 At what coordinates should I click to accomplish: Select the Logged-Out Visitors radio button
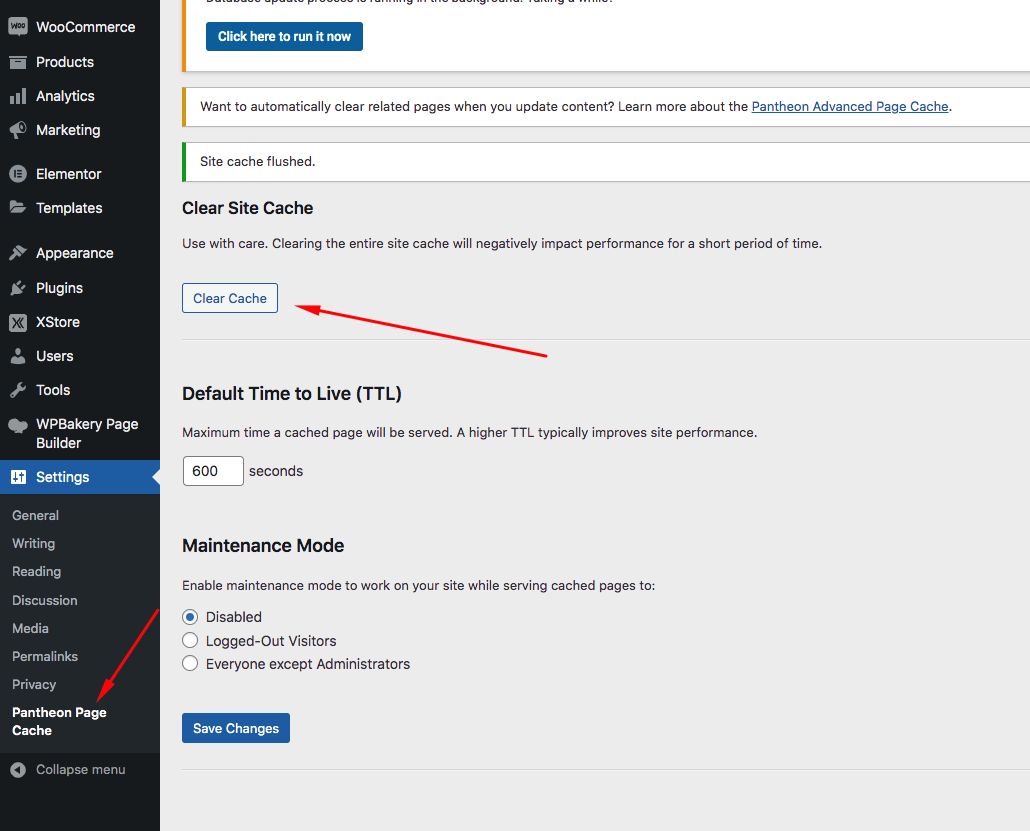coord(190,640)
